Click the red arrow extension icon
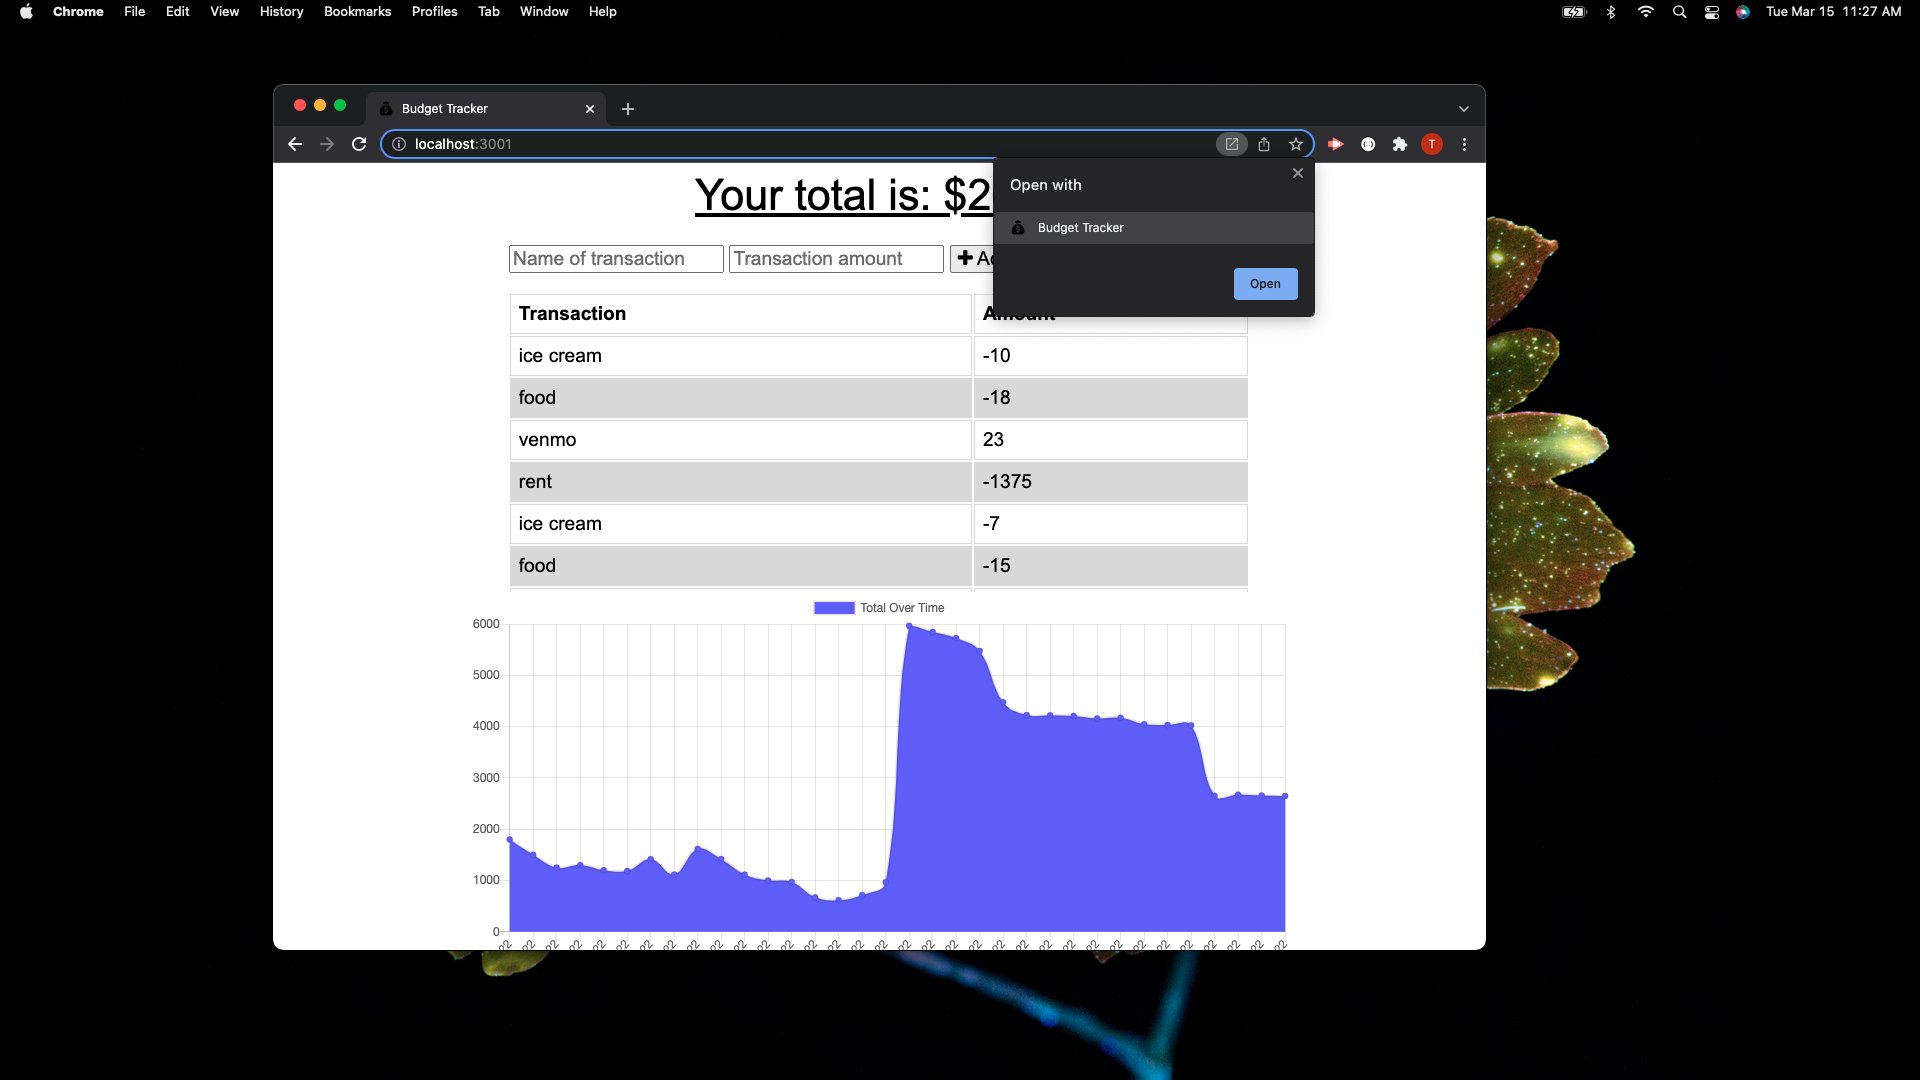 pyautogui.click(x=1335, y=144)
